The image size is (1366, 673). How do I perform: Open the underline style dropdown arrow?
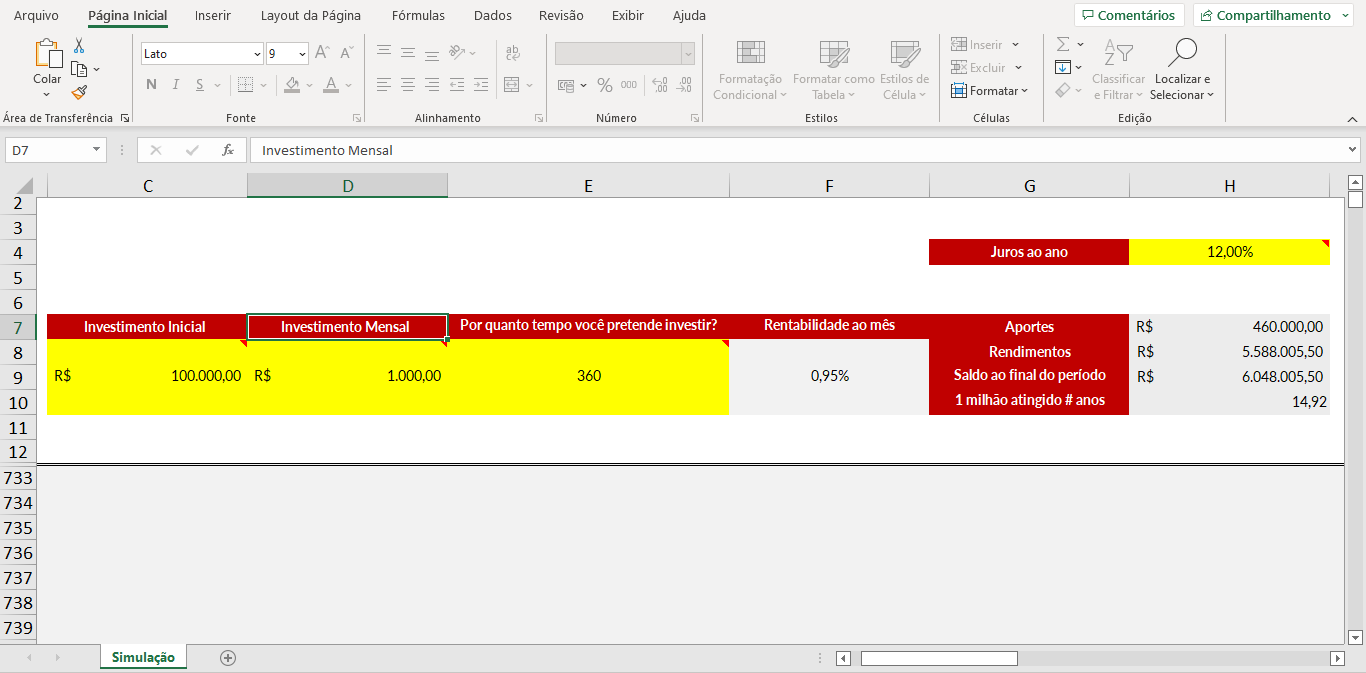tap(217, 85)
